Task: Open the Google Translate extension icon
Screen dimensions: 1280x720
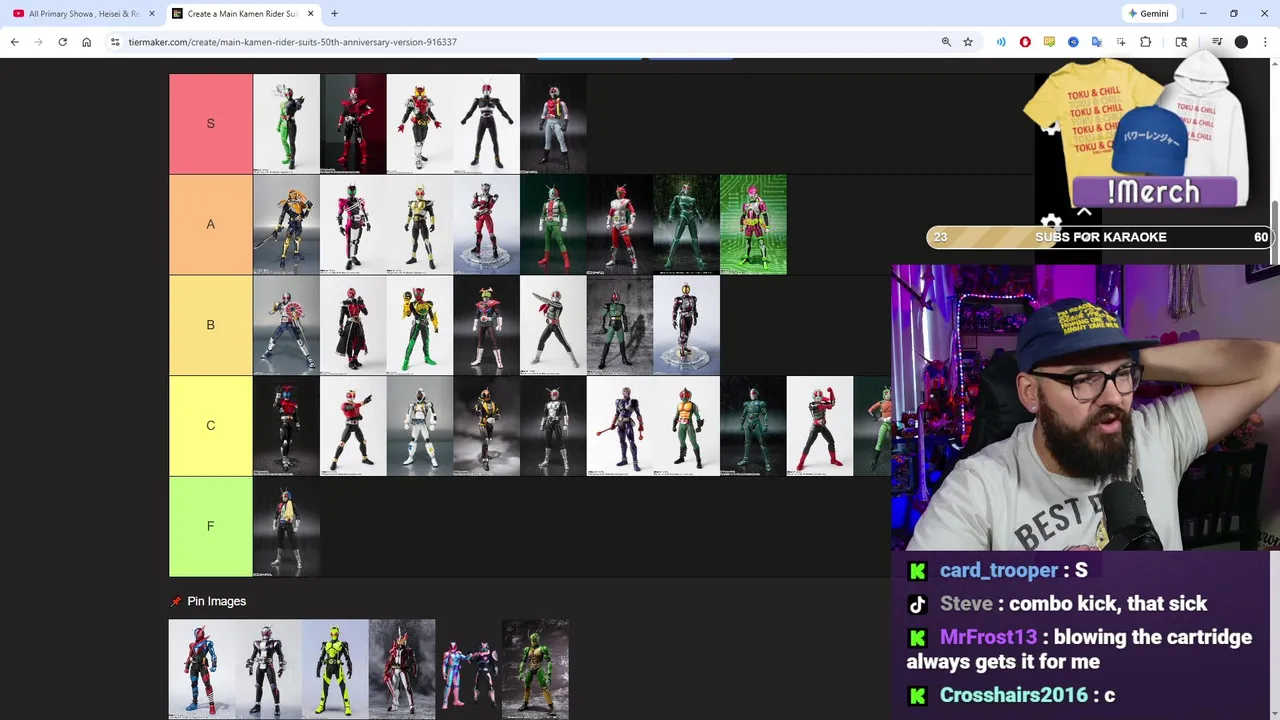Action: tap(1097, 42)
